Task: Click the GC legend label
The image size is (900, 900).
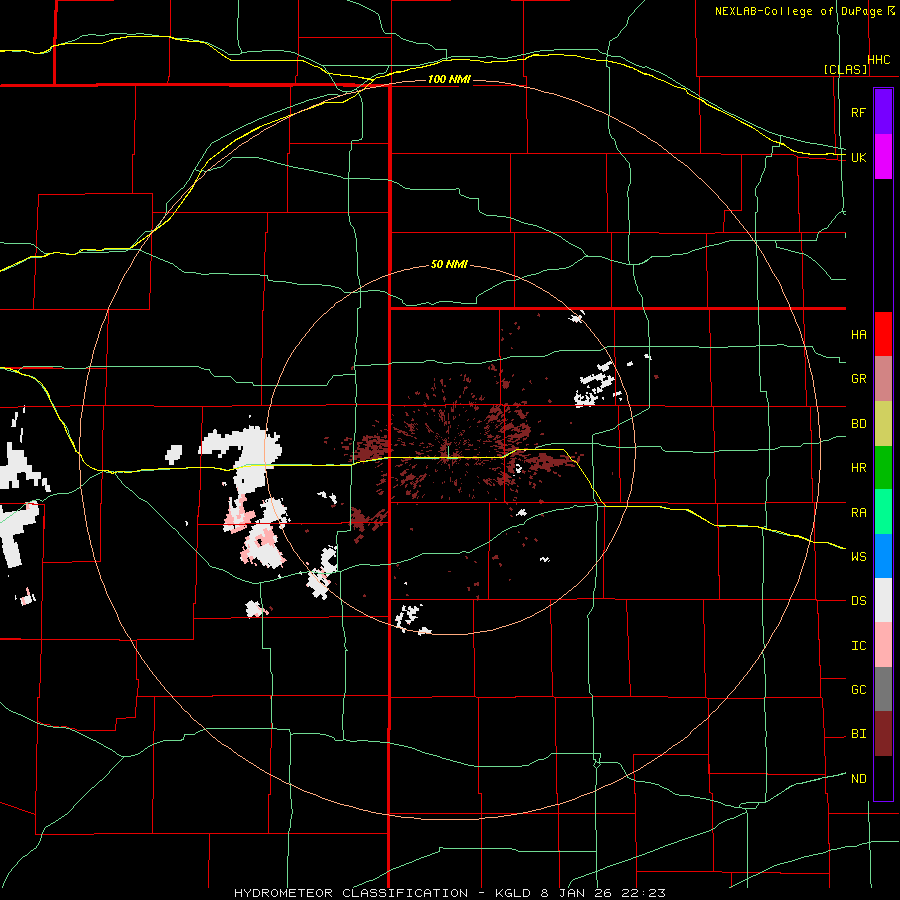Action: pos(859,690)
